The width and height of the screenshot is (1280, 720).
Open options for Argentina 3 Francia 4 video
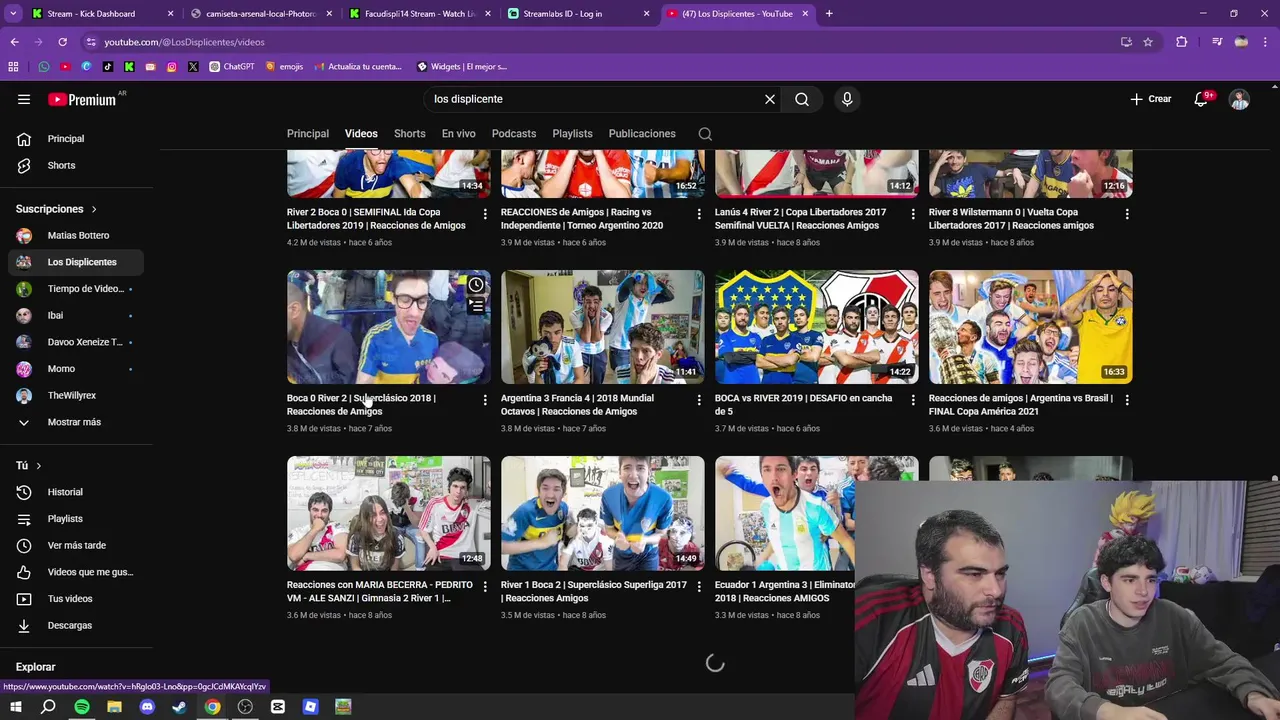tap(699, 400)
